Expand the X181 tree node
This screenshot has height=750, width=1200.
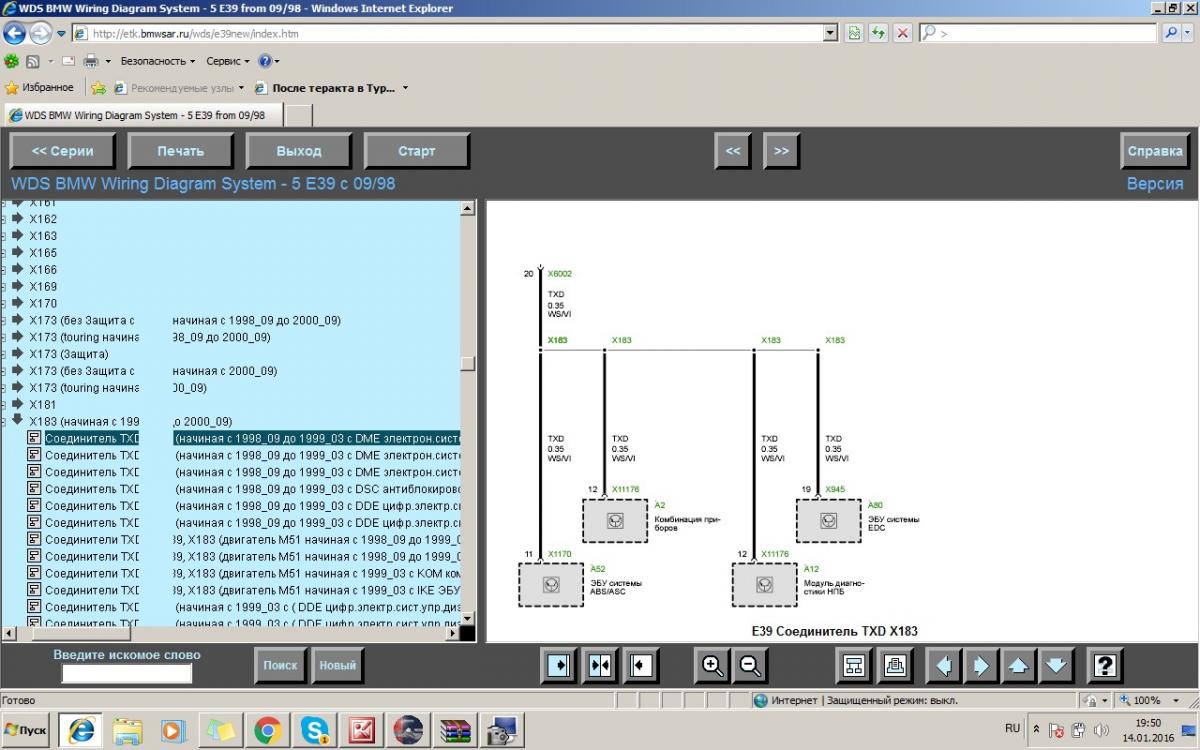tap(17, 404)
